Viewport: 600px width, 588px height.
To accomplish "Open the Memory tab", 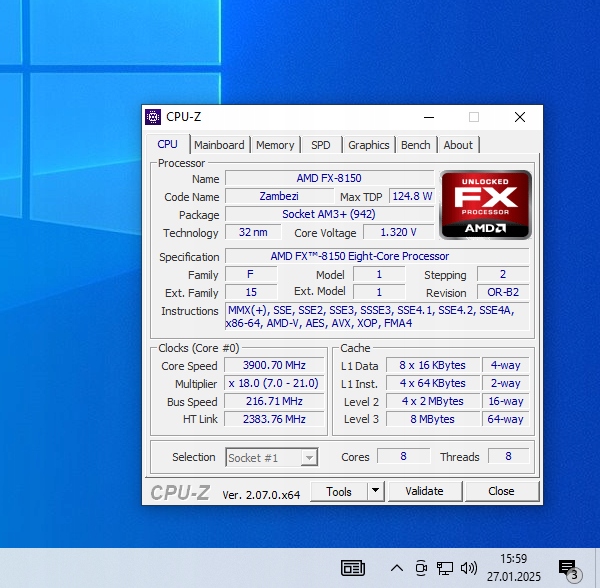I will [275, 145].
